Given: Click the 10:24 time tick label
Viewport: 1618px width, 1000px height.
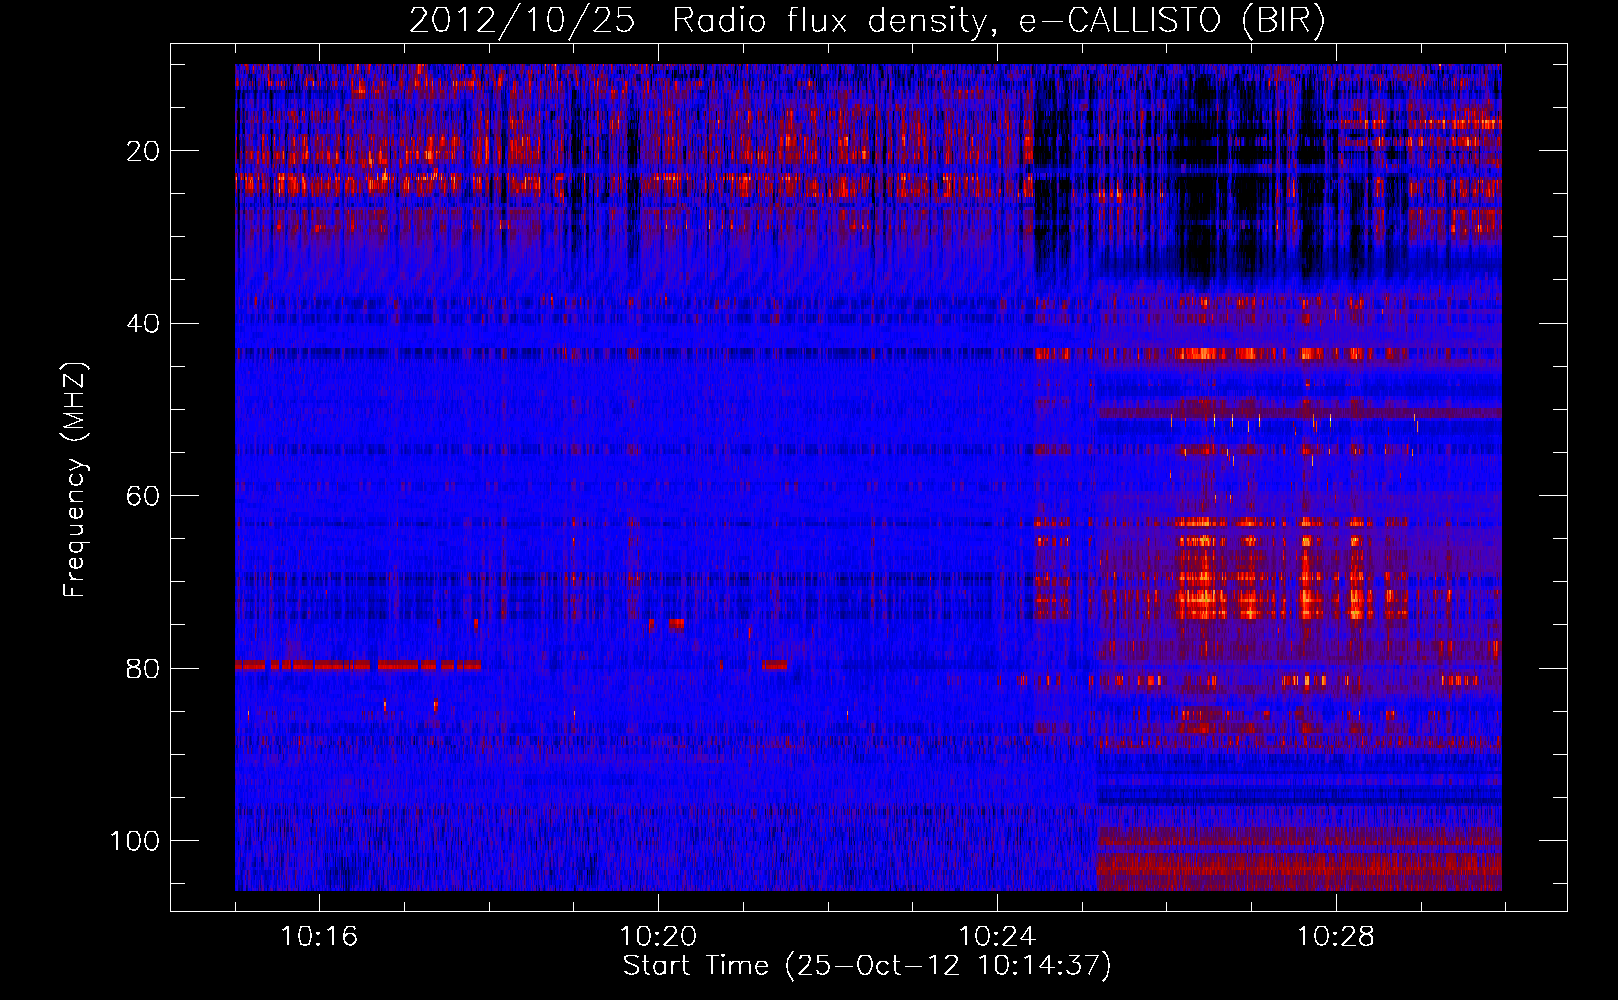Looking at the screenshot, I should click(997, 937).
